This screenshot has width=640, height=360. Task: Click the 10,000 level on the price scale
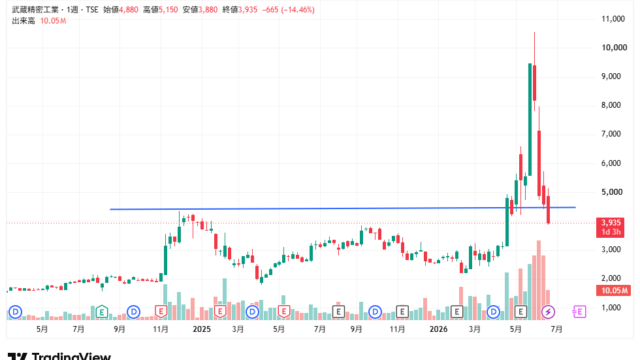click(614, 48)
